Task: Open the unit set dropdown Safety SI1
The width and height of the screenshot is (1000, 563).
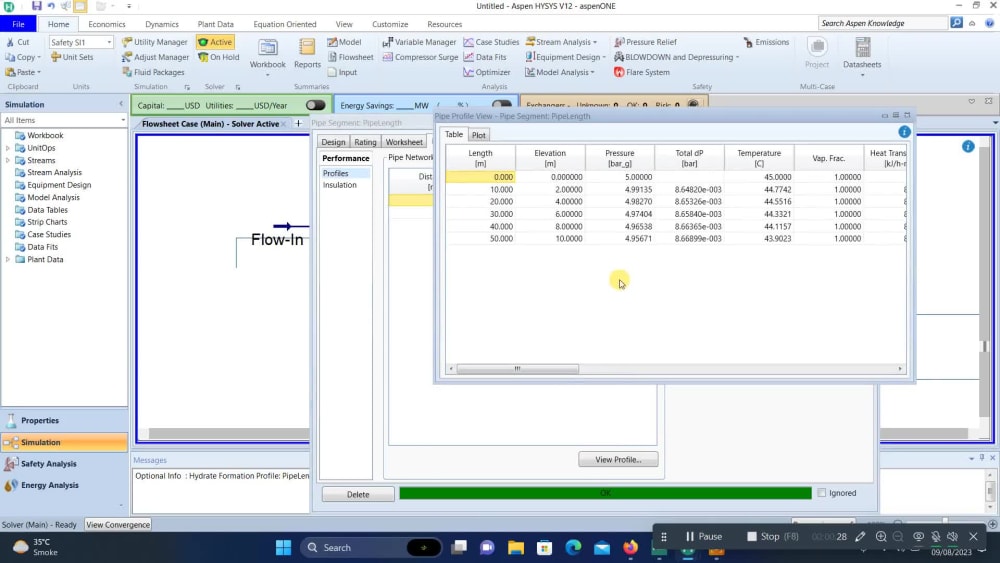Action: pos(109,42)
